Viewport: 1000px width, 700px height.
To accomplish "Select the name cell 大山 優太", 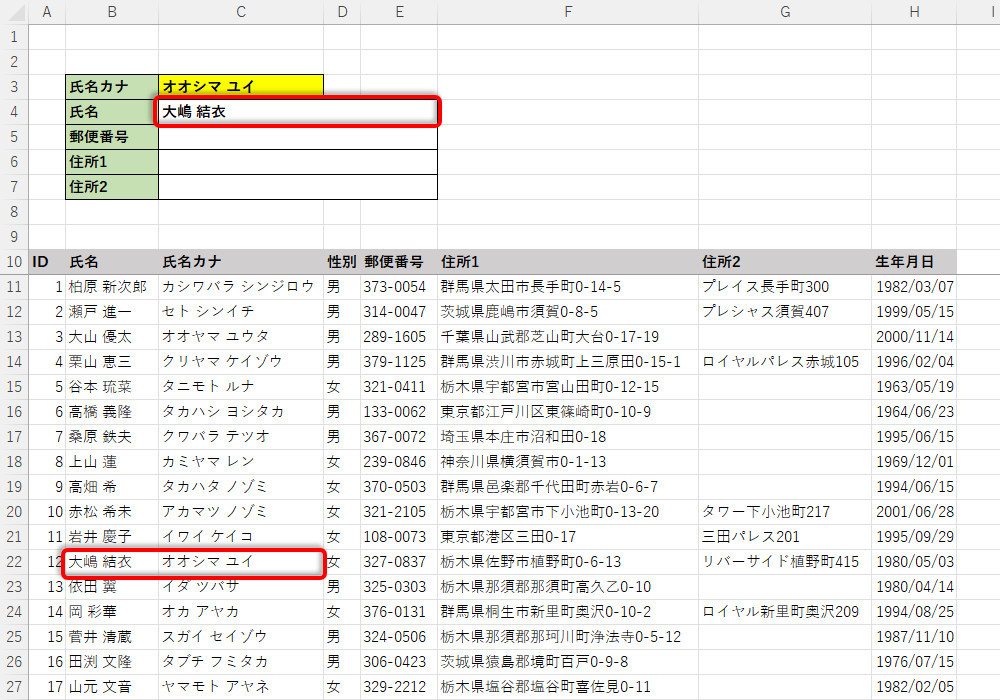I will coord(112,337).
